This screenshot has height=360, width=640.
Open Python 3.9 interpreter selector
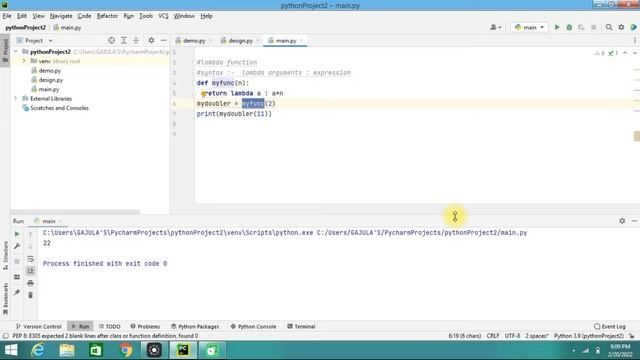(589, 336)
